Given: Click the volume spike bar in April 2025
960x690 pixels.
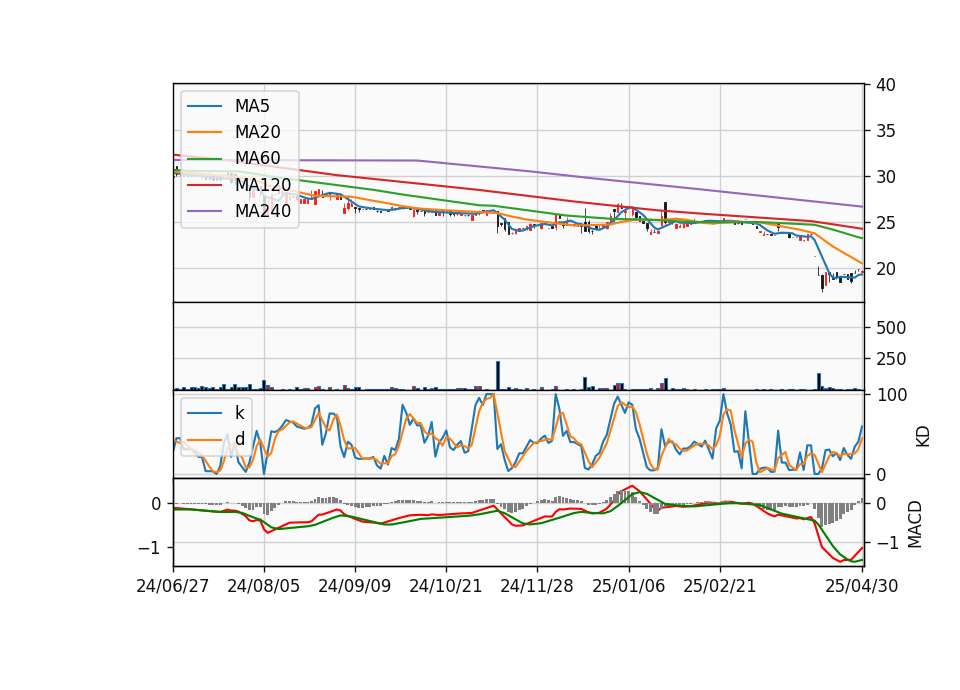Looking at the screenshot, I should coord(819,381).
